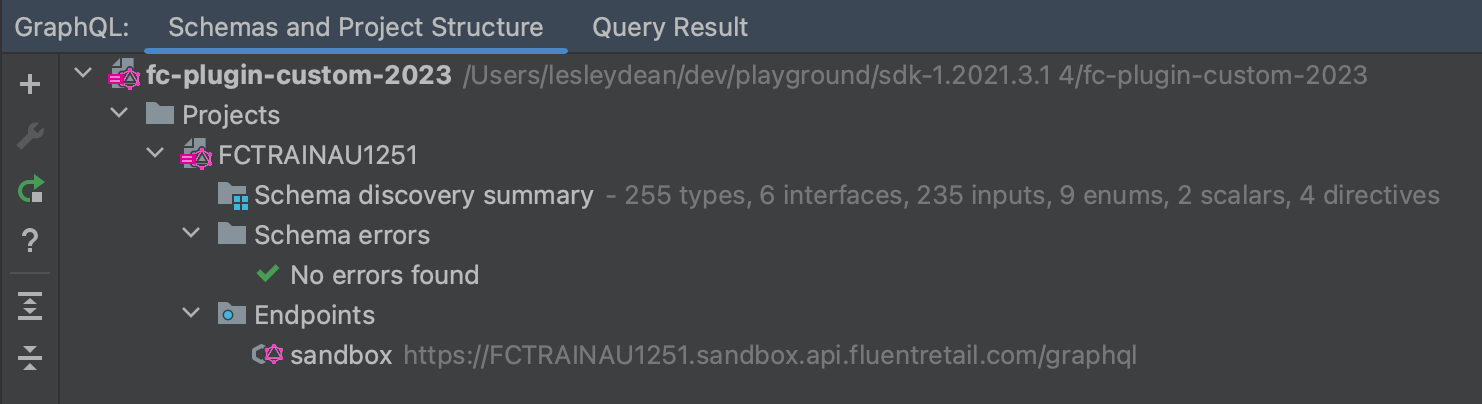Collapse the Projects folder node

(121, 115)
